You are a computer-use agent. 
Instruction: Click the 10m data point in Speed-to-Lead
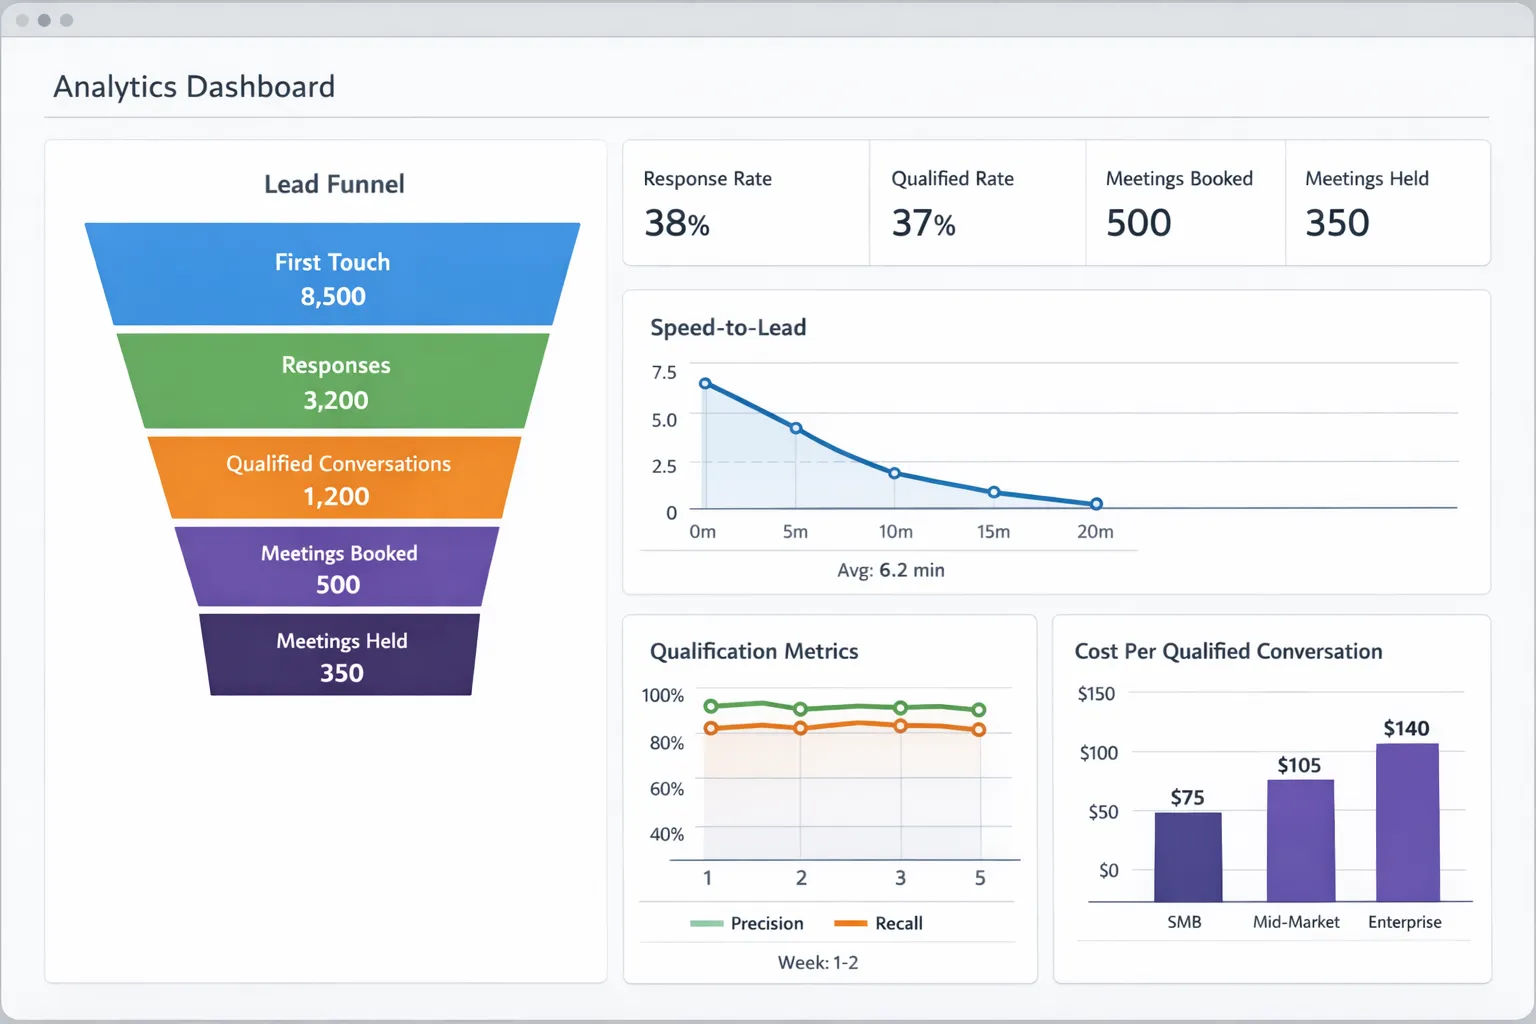coord(895,473)
